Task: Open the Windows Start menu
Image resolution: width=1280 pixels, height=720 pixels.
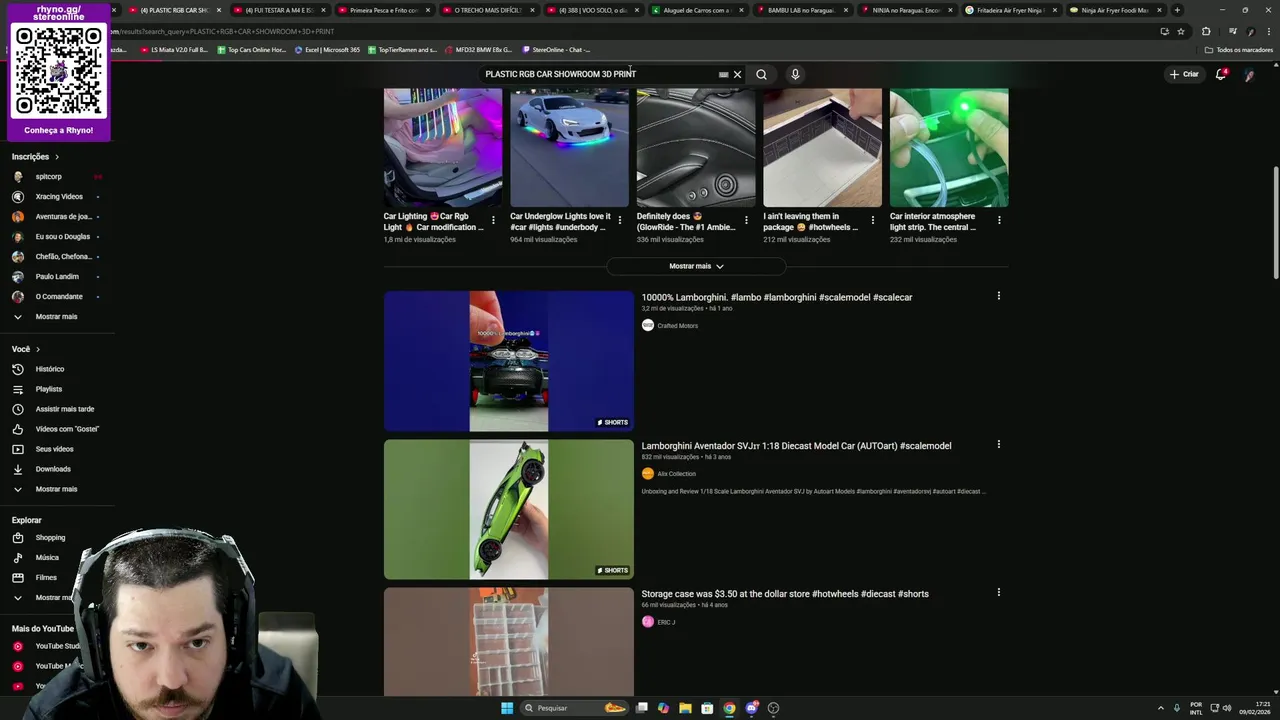Action: [507, 708]
